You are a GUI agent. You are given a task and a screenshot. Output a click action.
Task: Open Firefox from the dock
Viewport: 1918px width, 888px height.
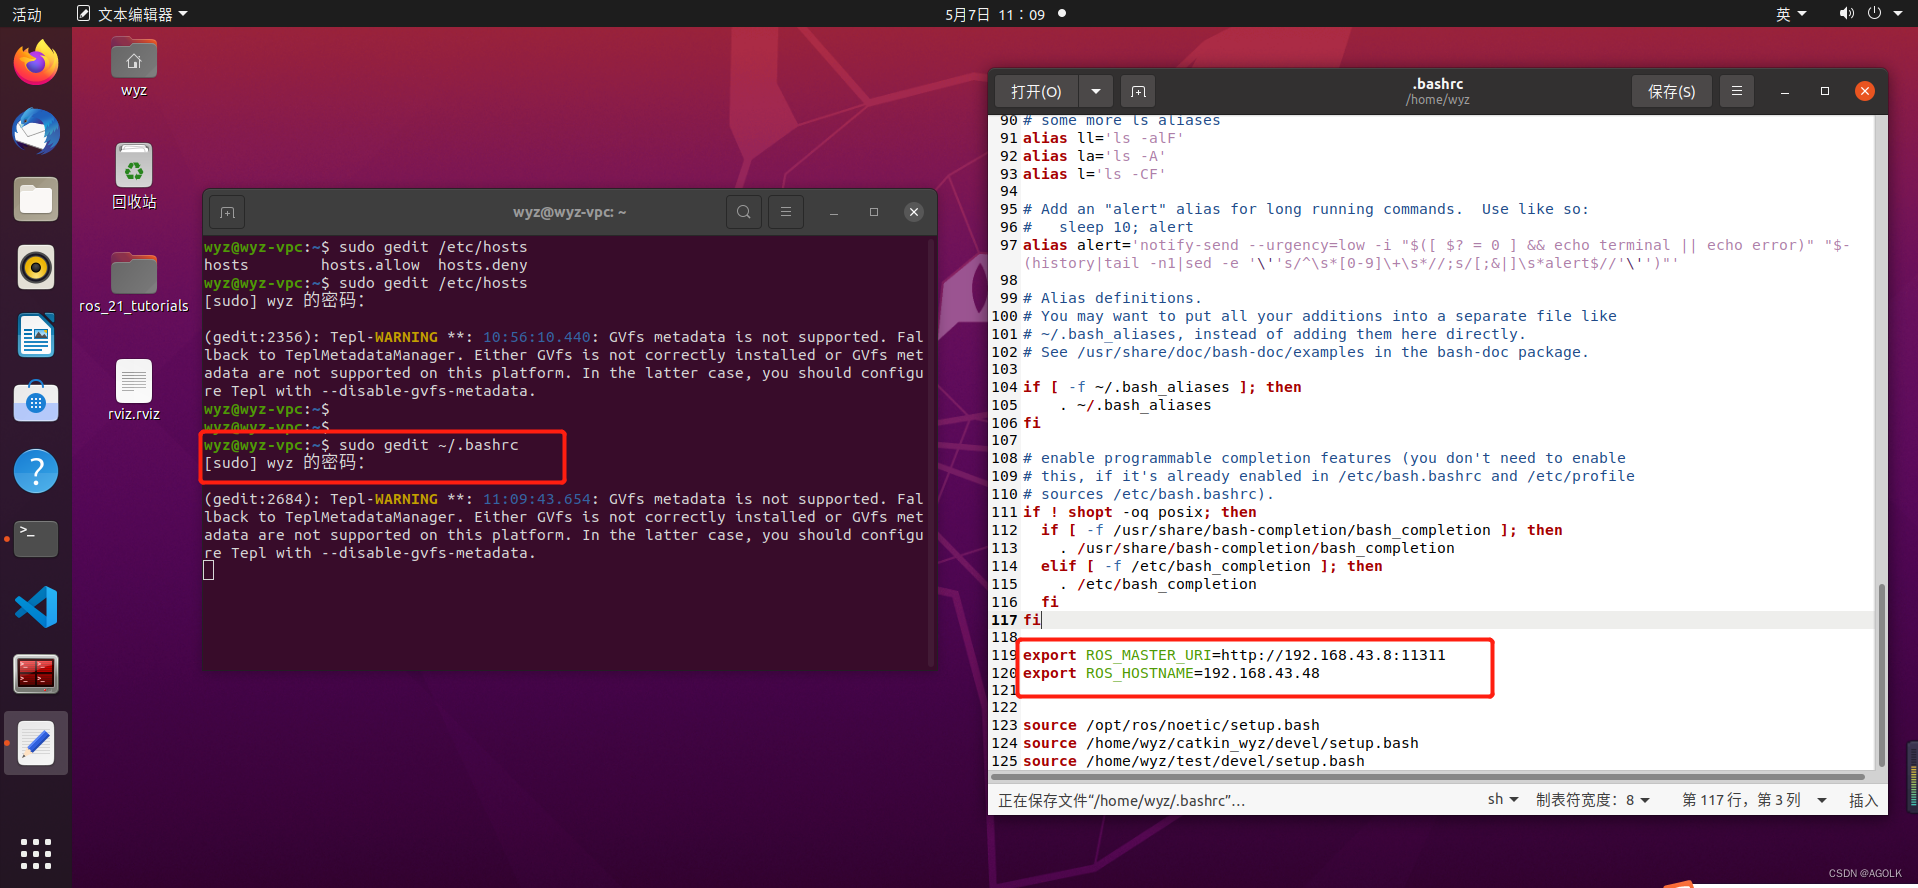[36, 63]
